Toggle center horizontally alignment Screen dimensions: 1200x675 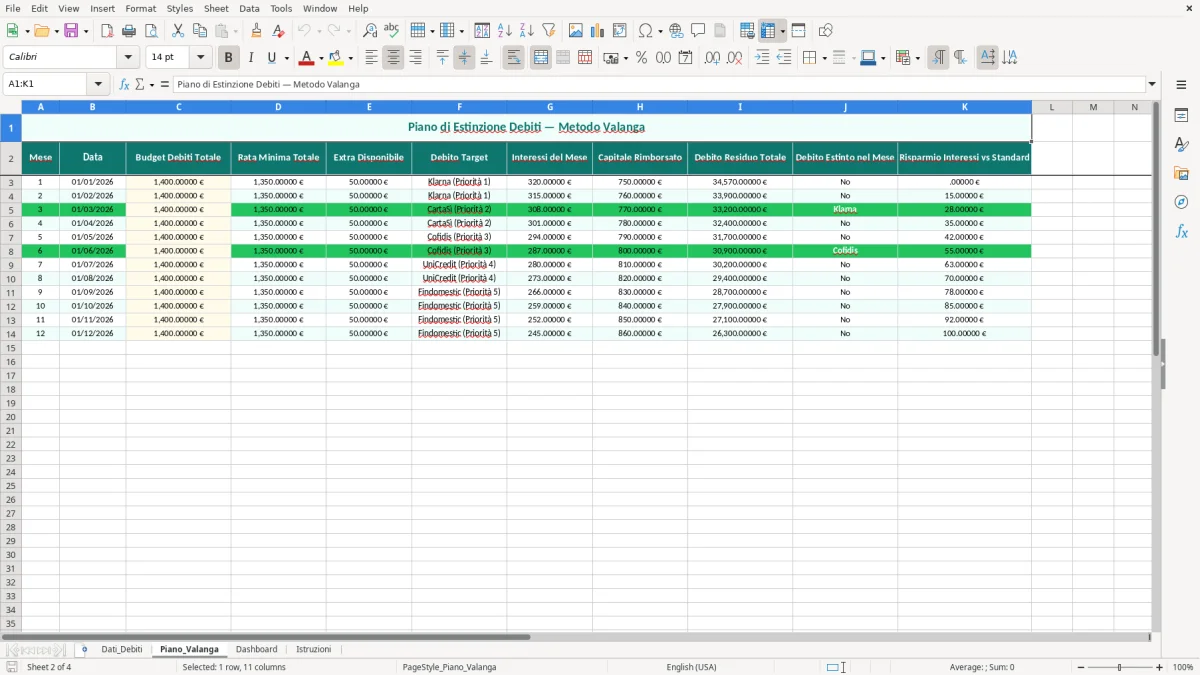click(393, 58)
